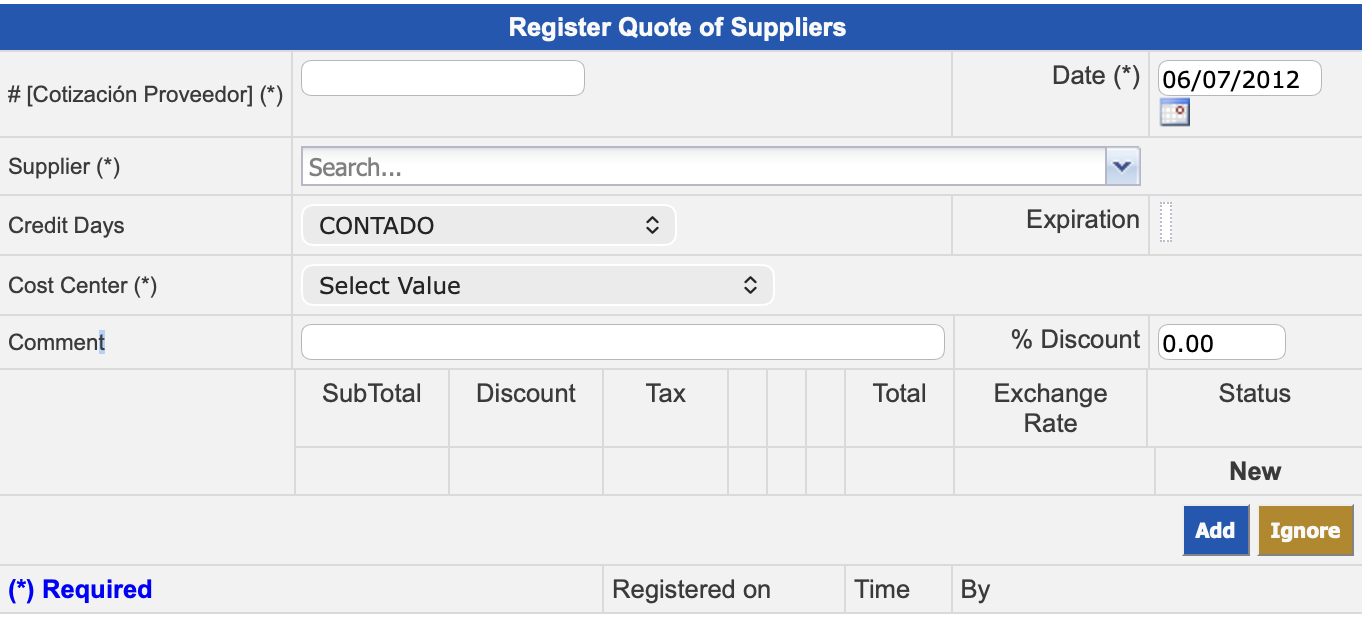Open the calendar date picker icon

pos(1174,113)
